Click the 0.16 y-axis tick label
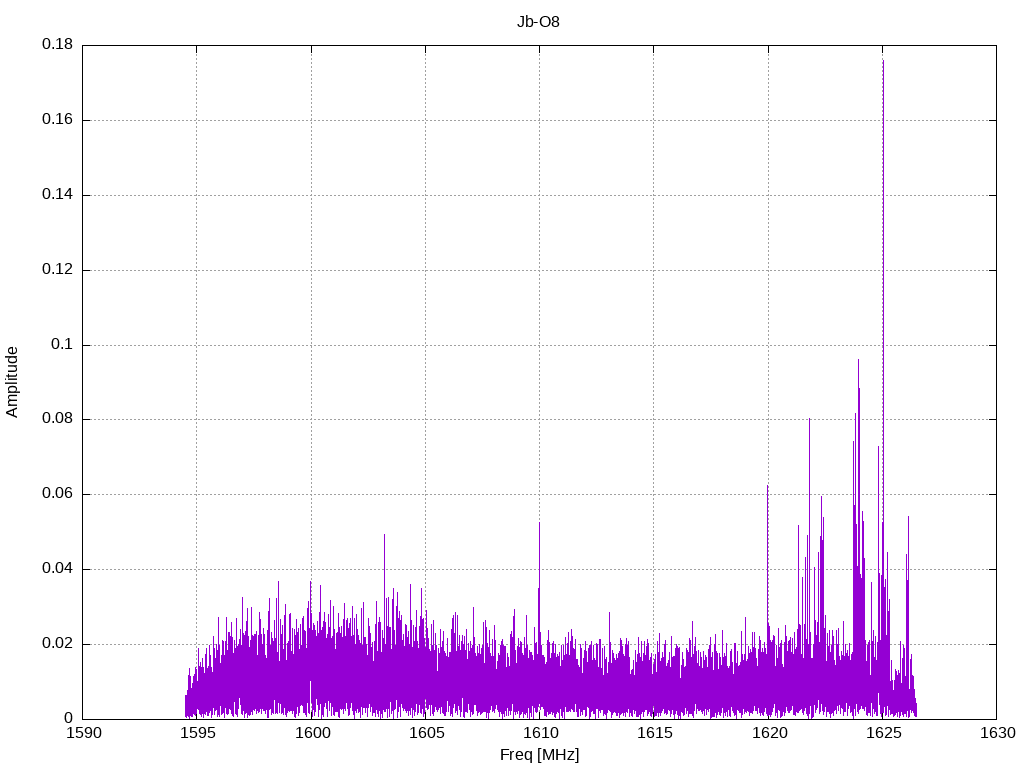 57,120
